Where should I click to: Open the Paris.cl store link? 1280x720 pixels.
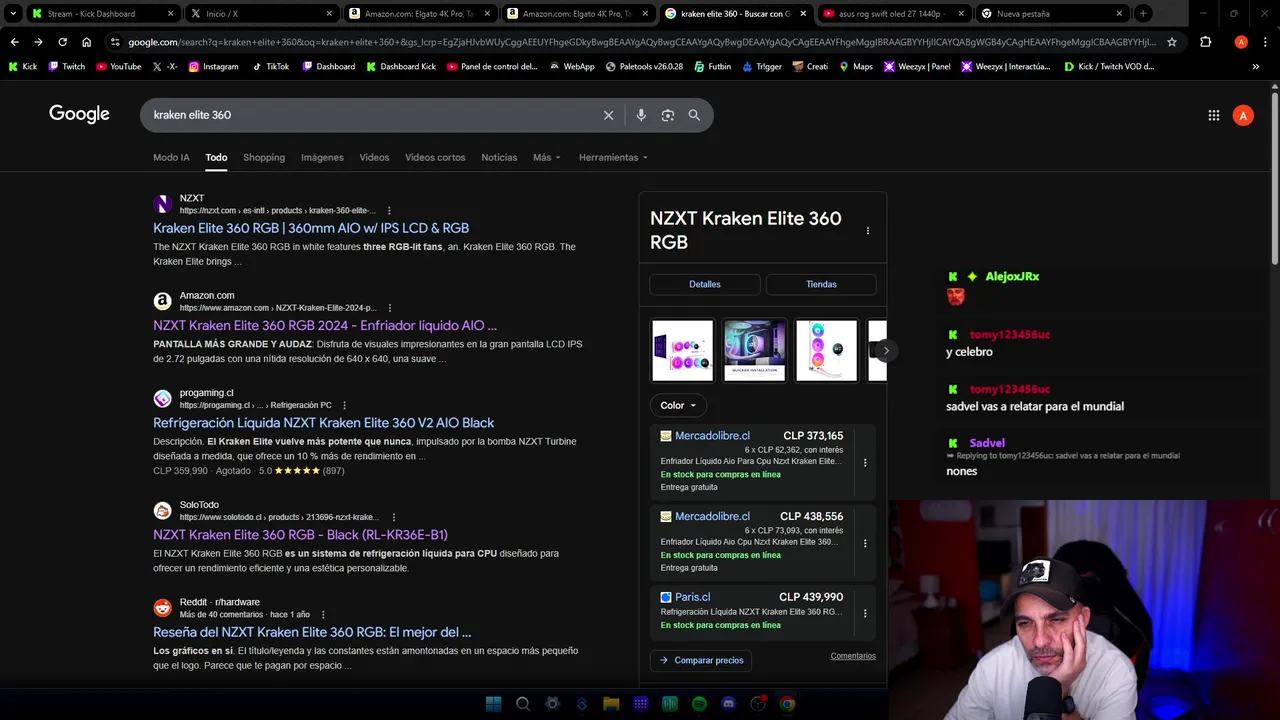[692, 597]
